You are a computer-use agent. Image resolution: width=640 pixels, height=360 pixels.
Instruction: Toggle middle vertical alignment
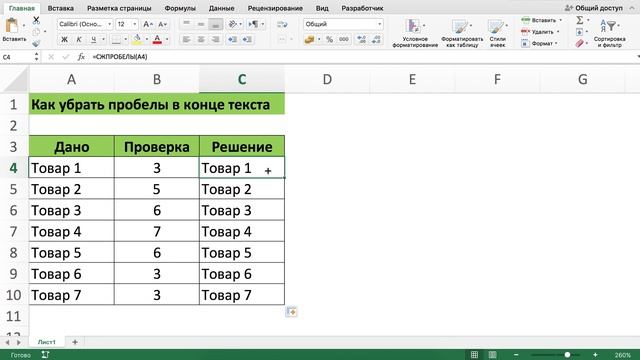(201, 24)
